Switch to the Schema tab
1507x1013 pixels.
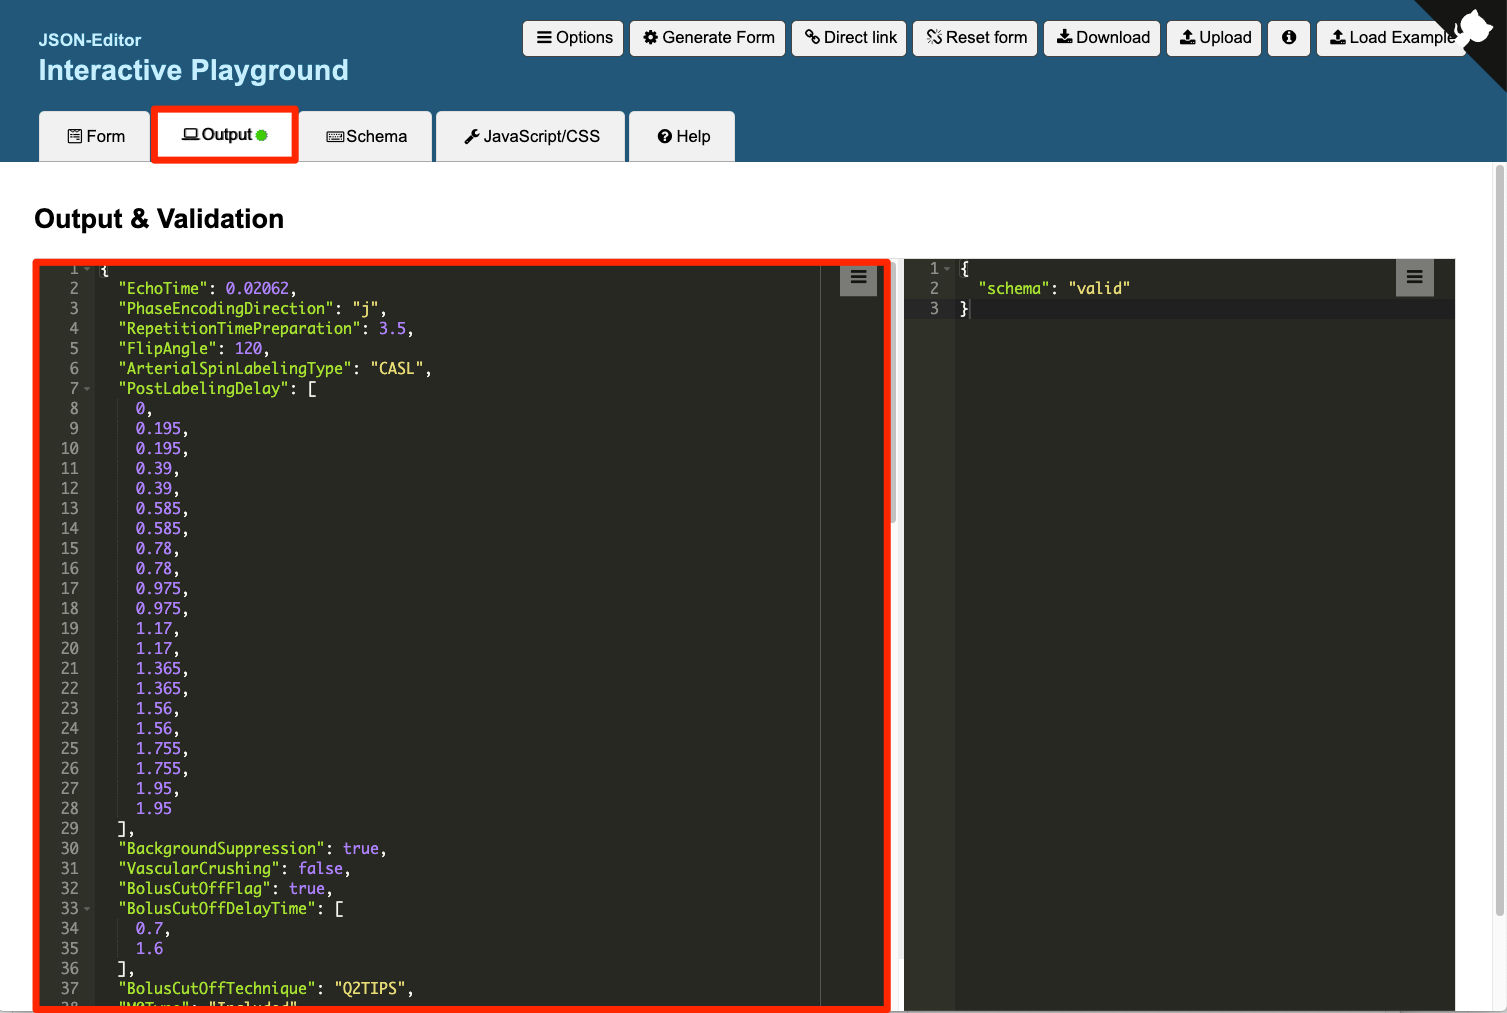pyautogui.click(x=366, y=136)
